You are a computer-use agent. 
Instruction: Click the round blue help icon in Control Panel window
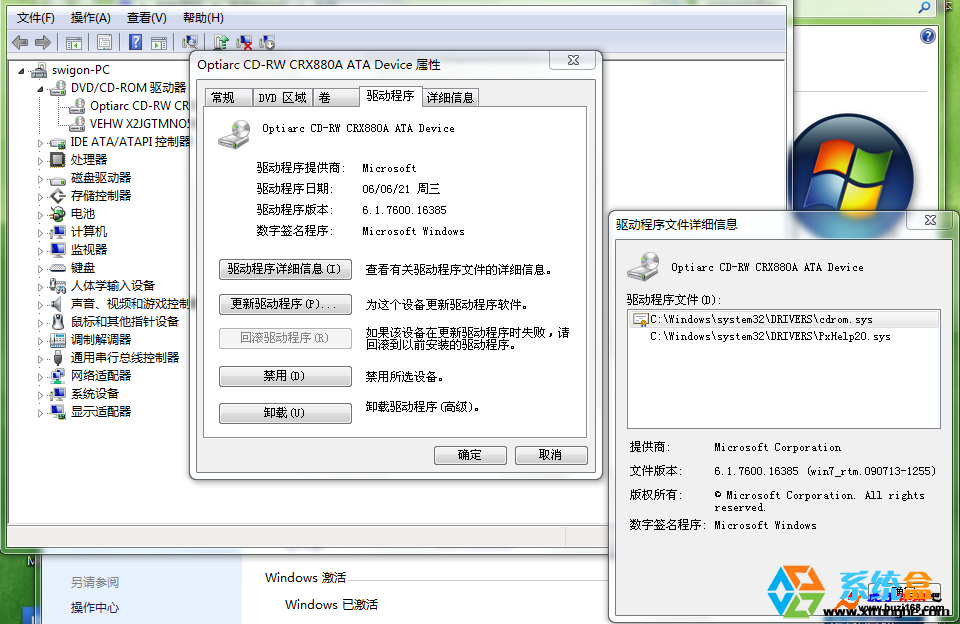[x=928, y=36]
